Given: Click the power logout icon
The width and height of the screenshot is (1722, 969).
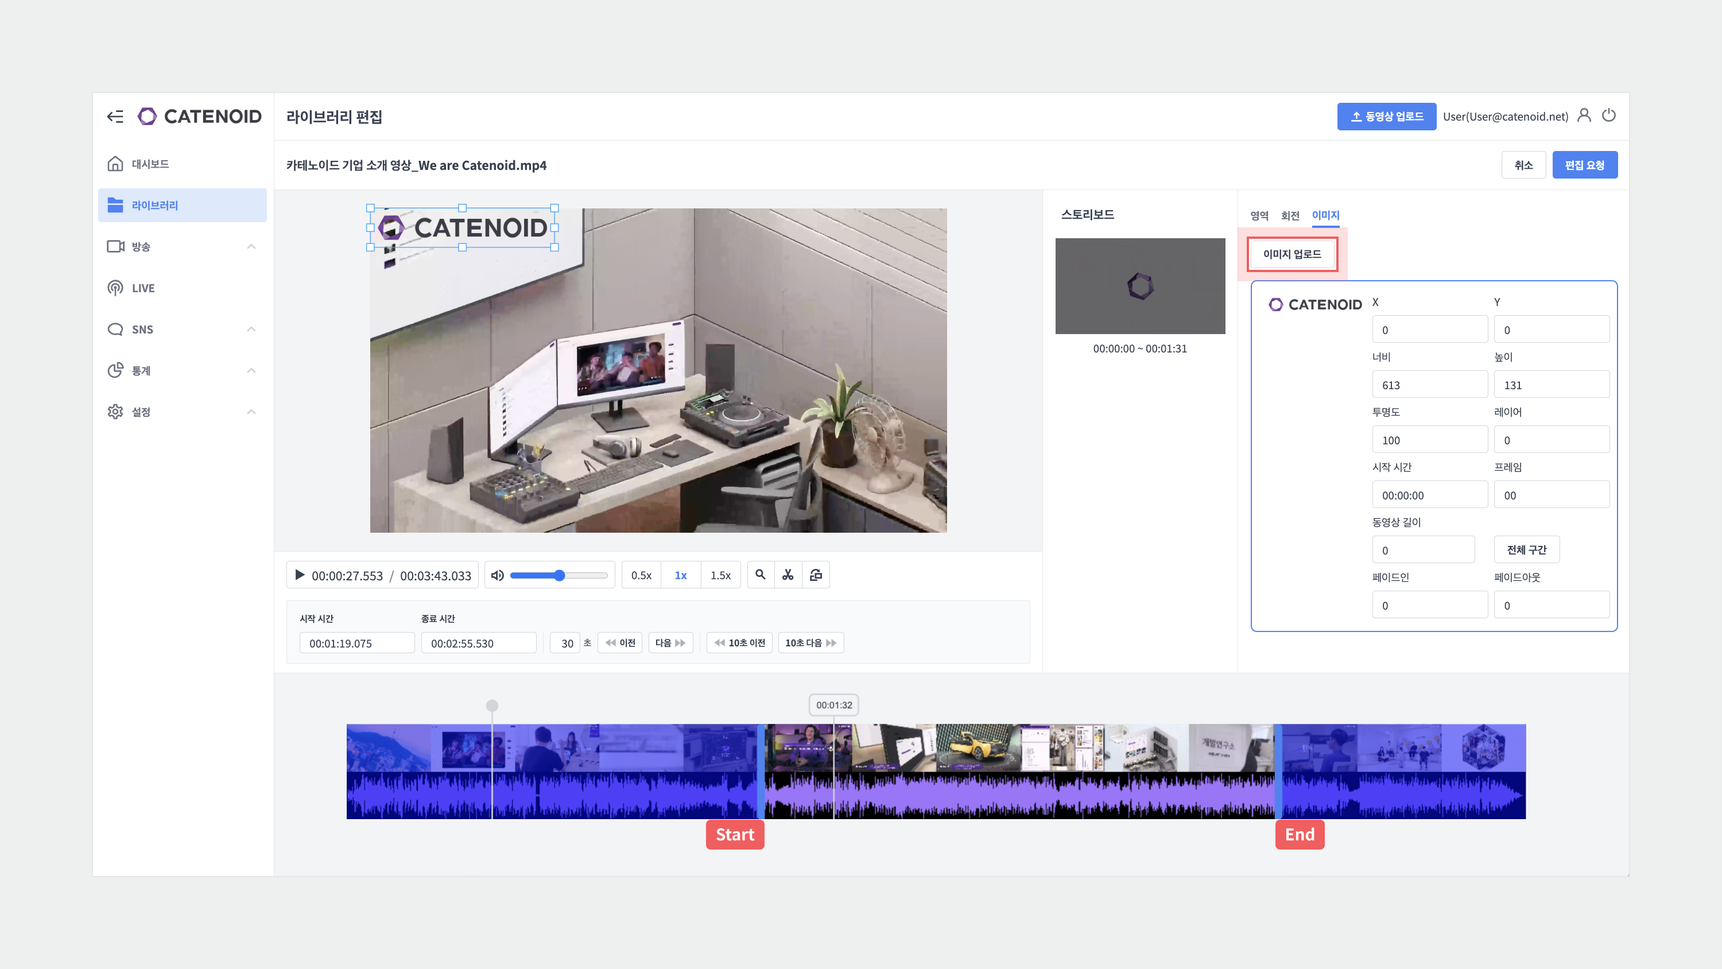Looking at the screenshot, I should point(1609,116).
